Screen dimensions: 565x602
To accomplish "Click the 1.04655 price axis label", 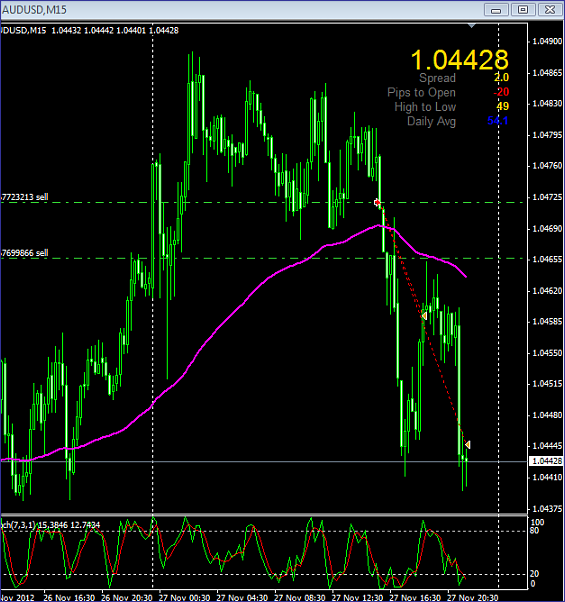I will coord(547,260).
